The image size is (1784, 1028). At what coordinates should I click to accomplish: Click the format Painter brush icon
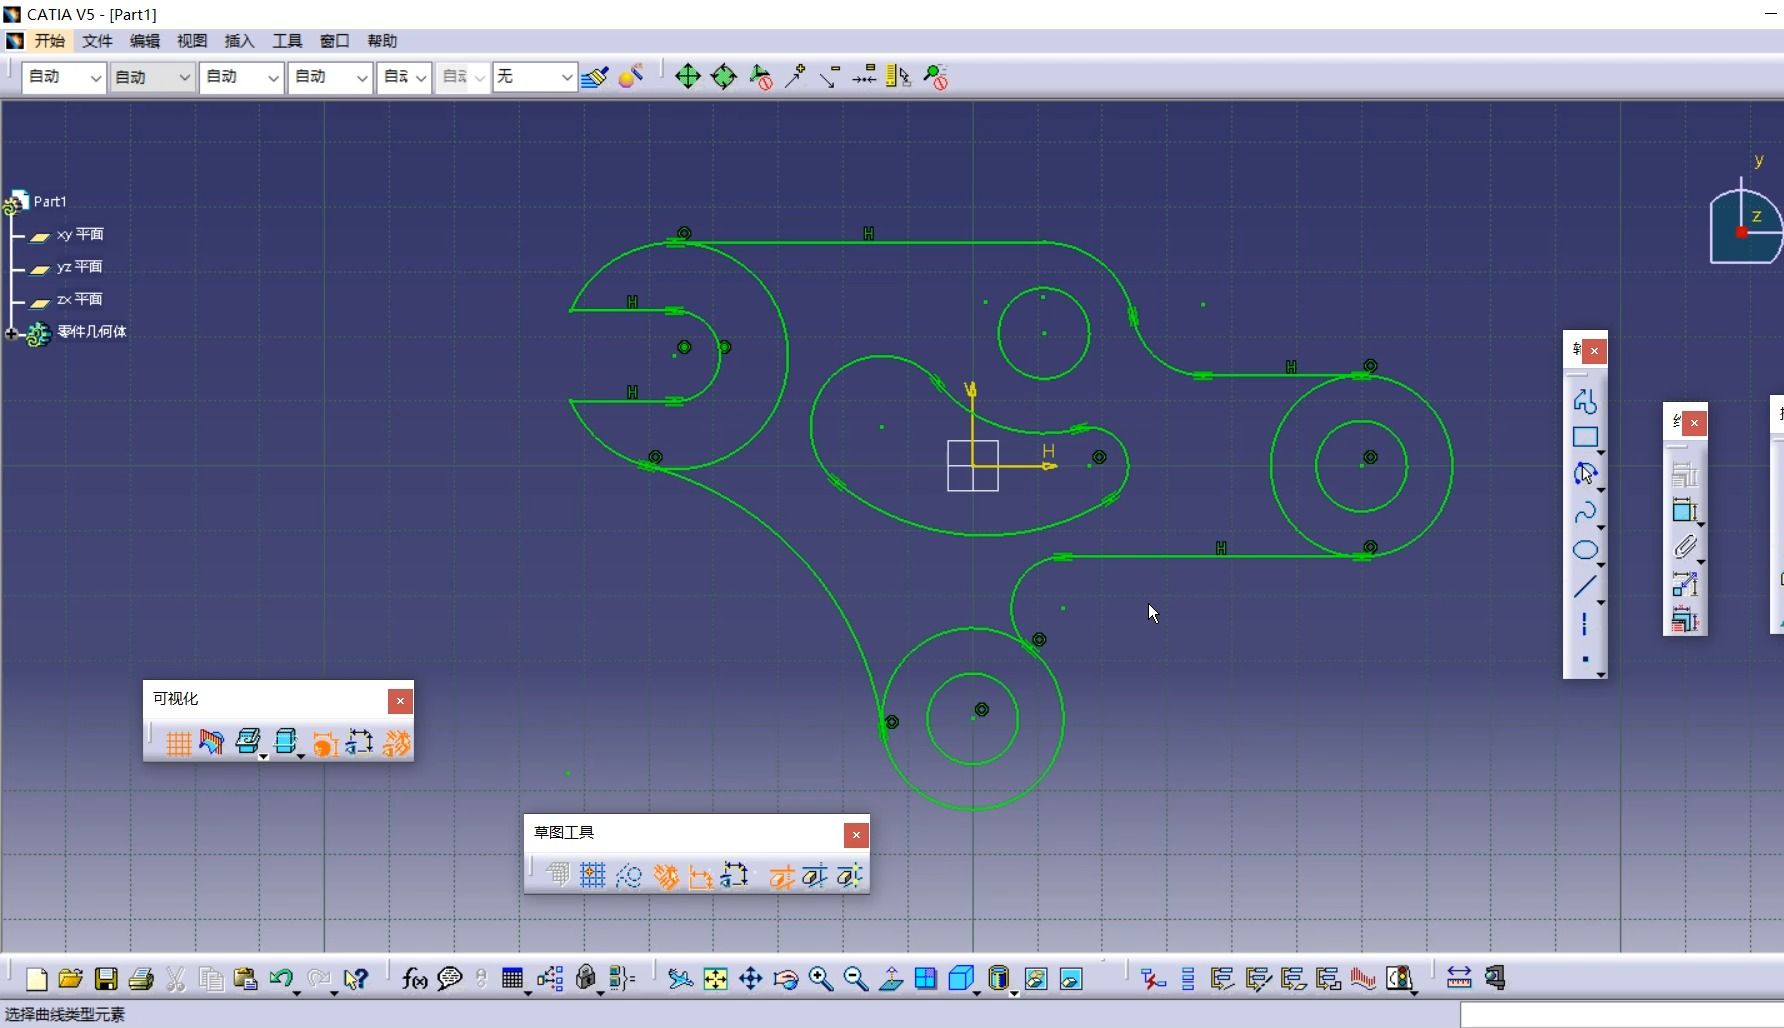pyautogui.click(x=594, y=77)
